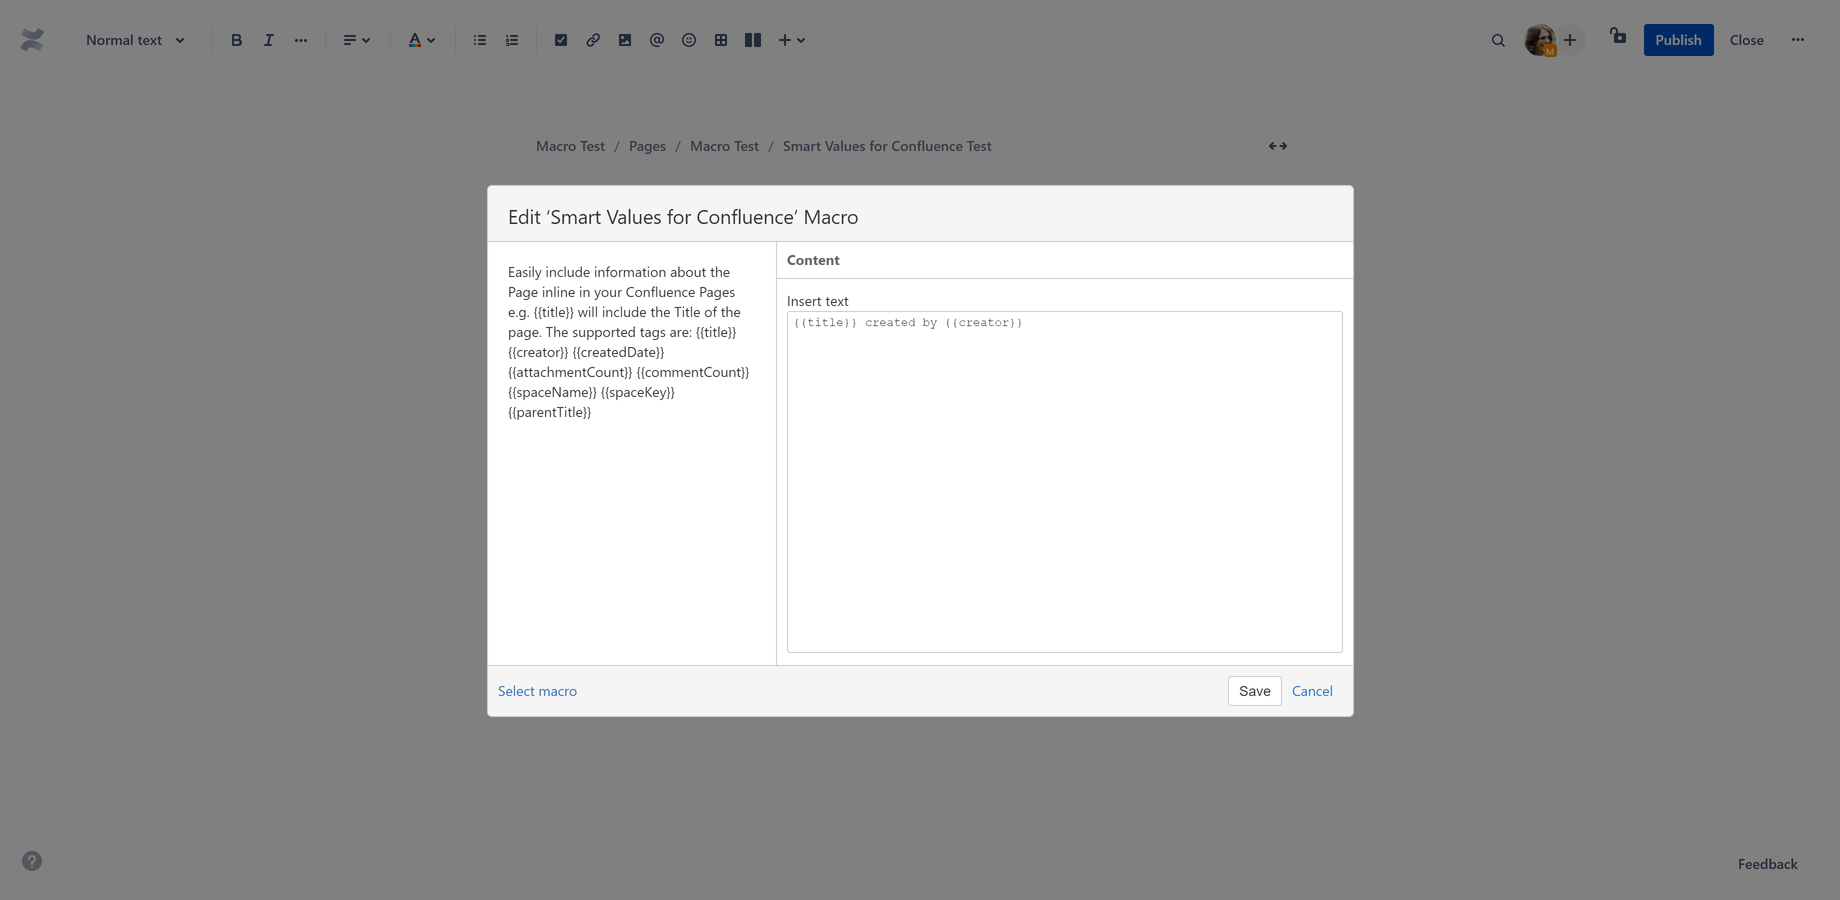Insert an emoji
The image size is (1840, 900).
[x=689, y=40]
